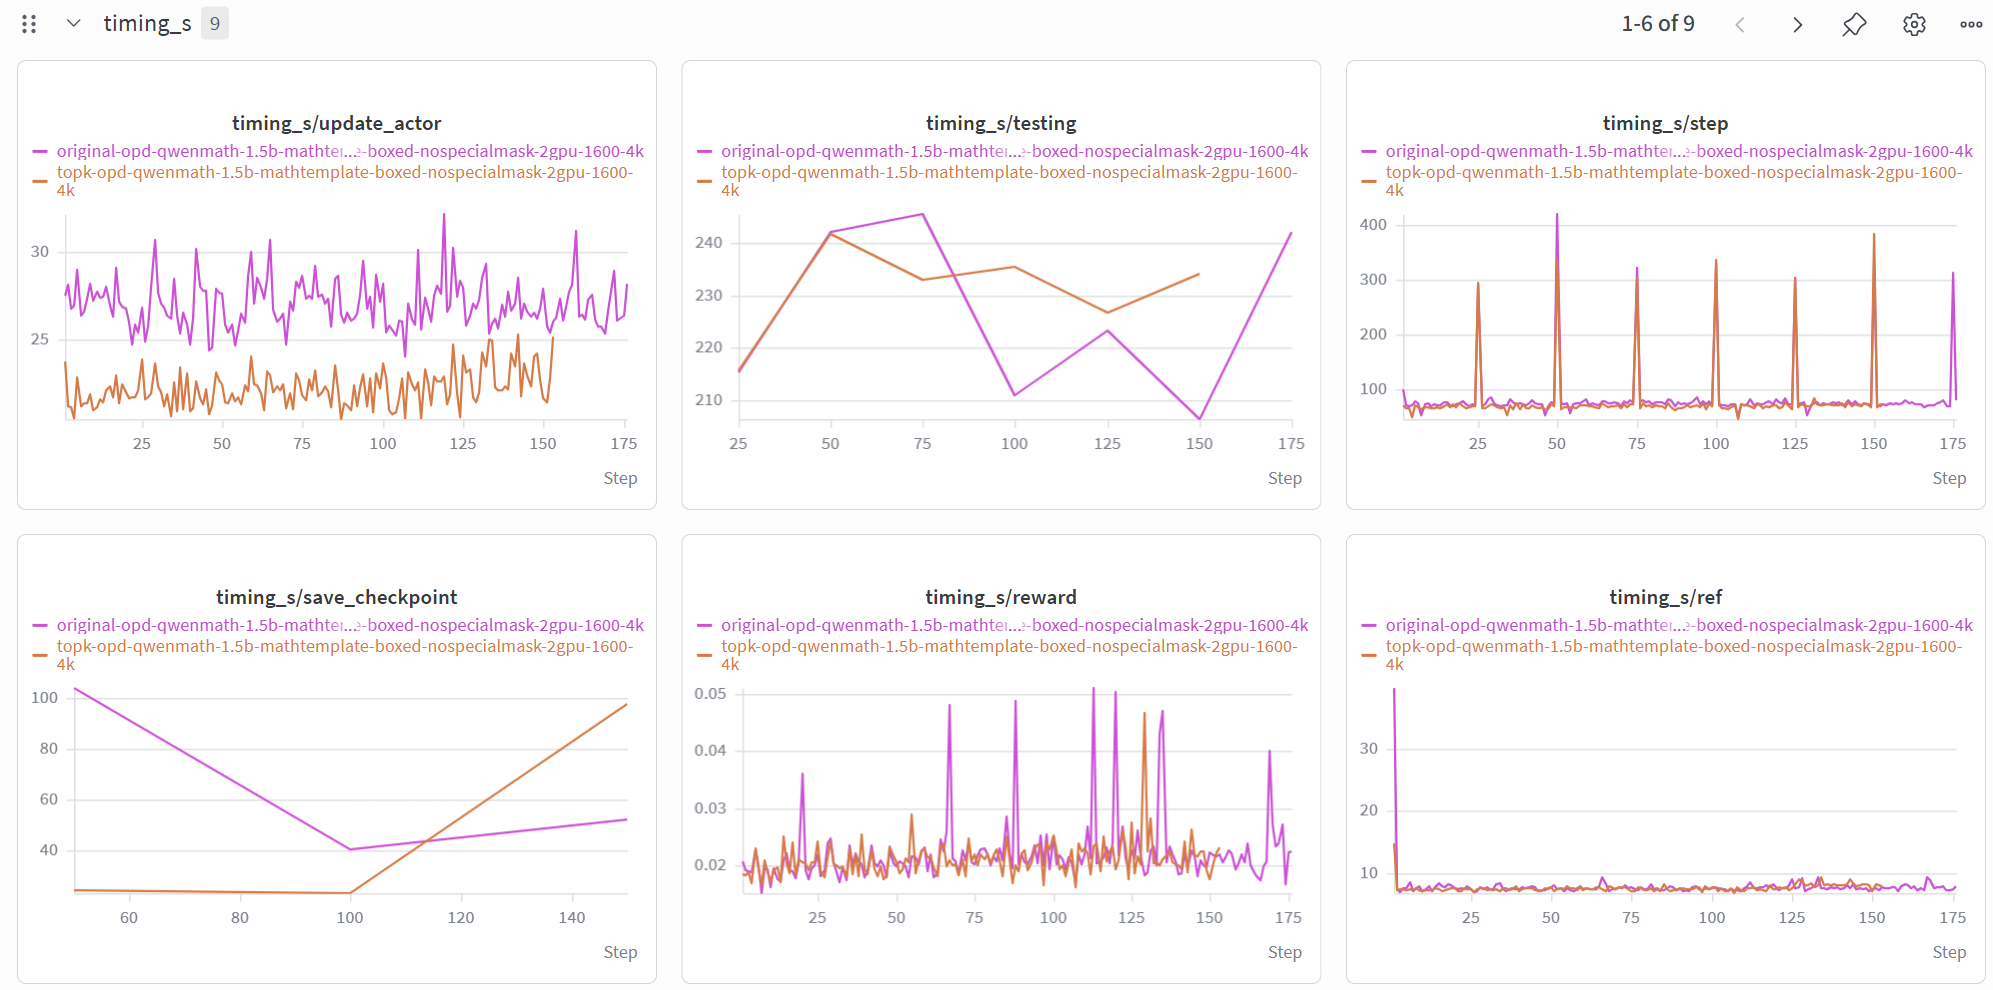Pin the timing_s section
The image size is (1993, 990).
pyautogui.click(x=1854, y=25)
